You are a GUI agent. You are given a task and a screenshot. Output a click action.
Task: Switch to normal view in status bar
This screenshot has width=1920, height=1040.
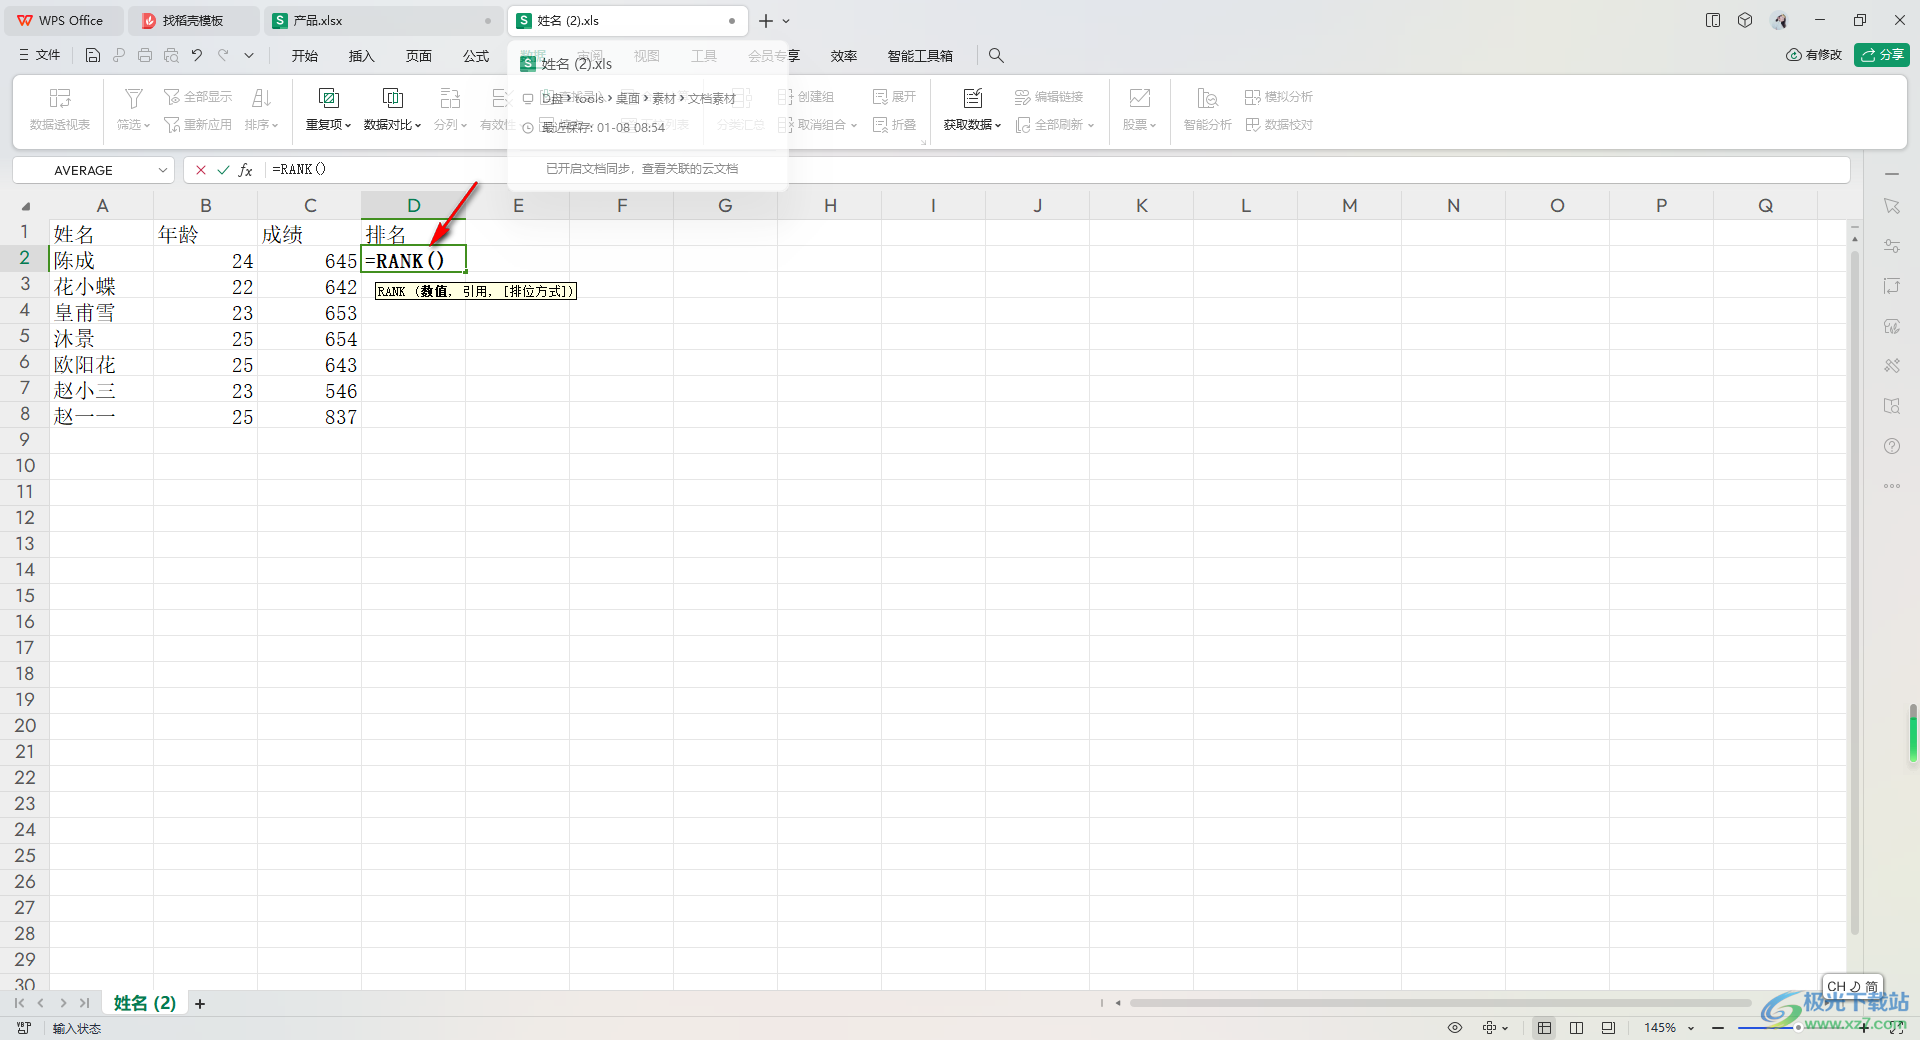click(1545, 1028)
